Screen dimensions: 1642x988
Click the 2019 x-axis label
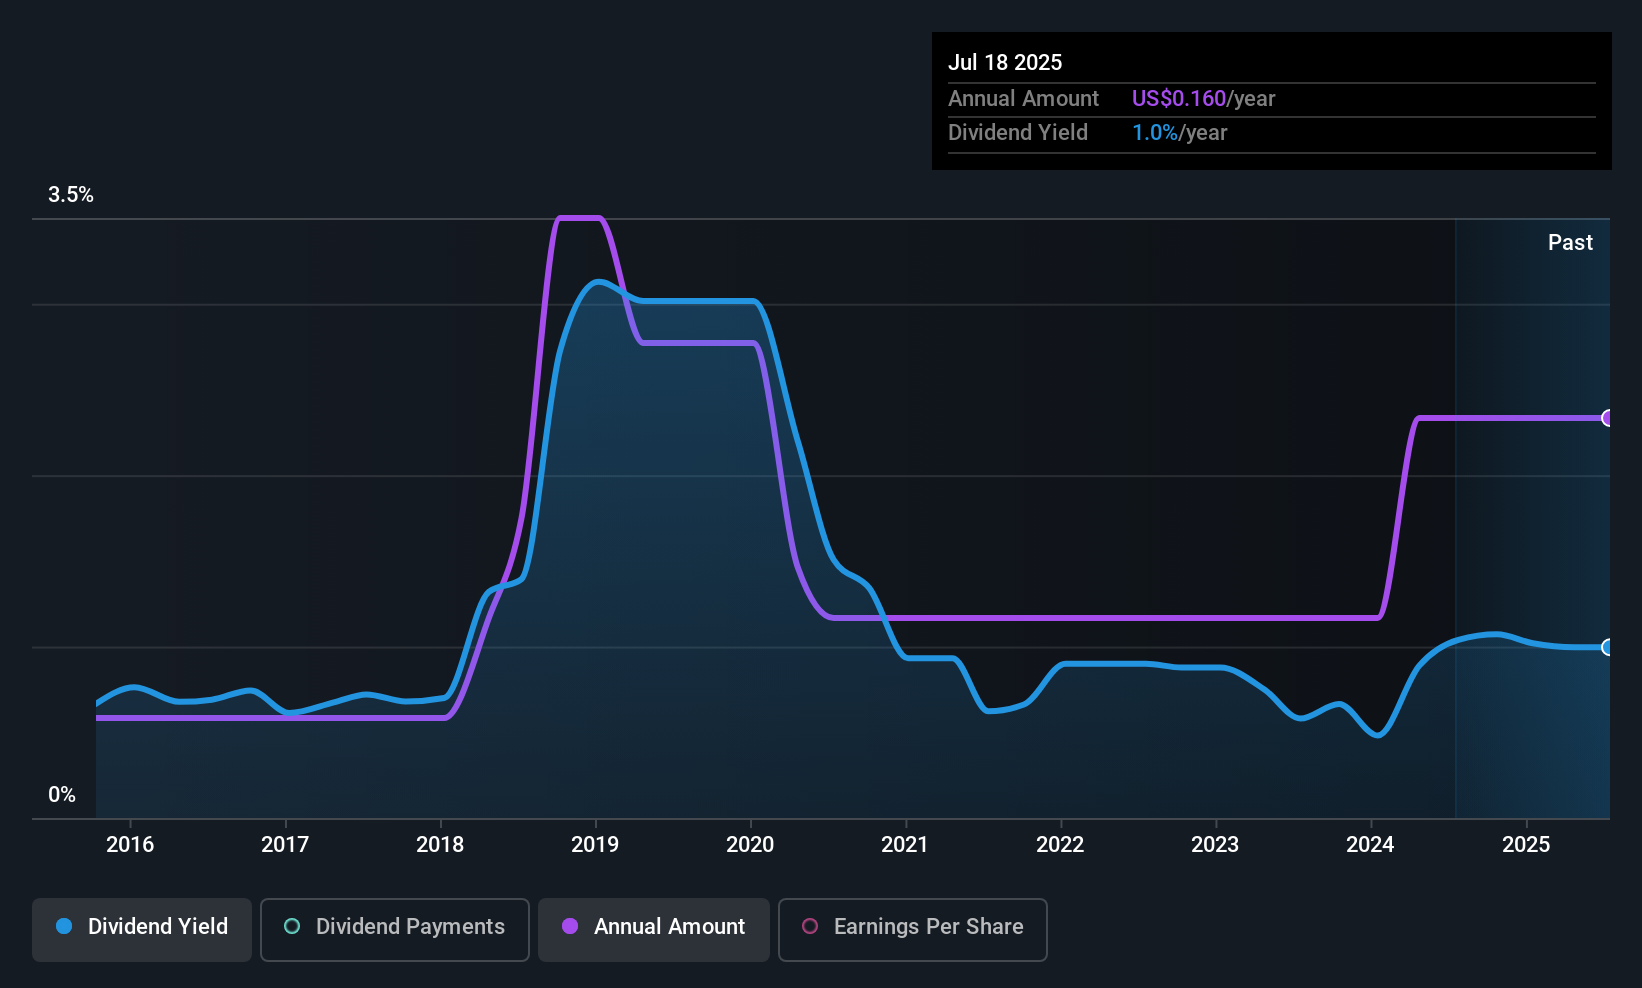pos(595,844)
